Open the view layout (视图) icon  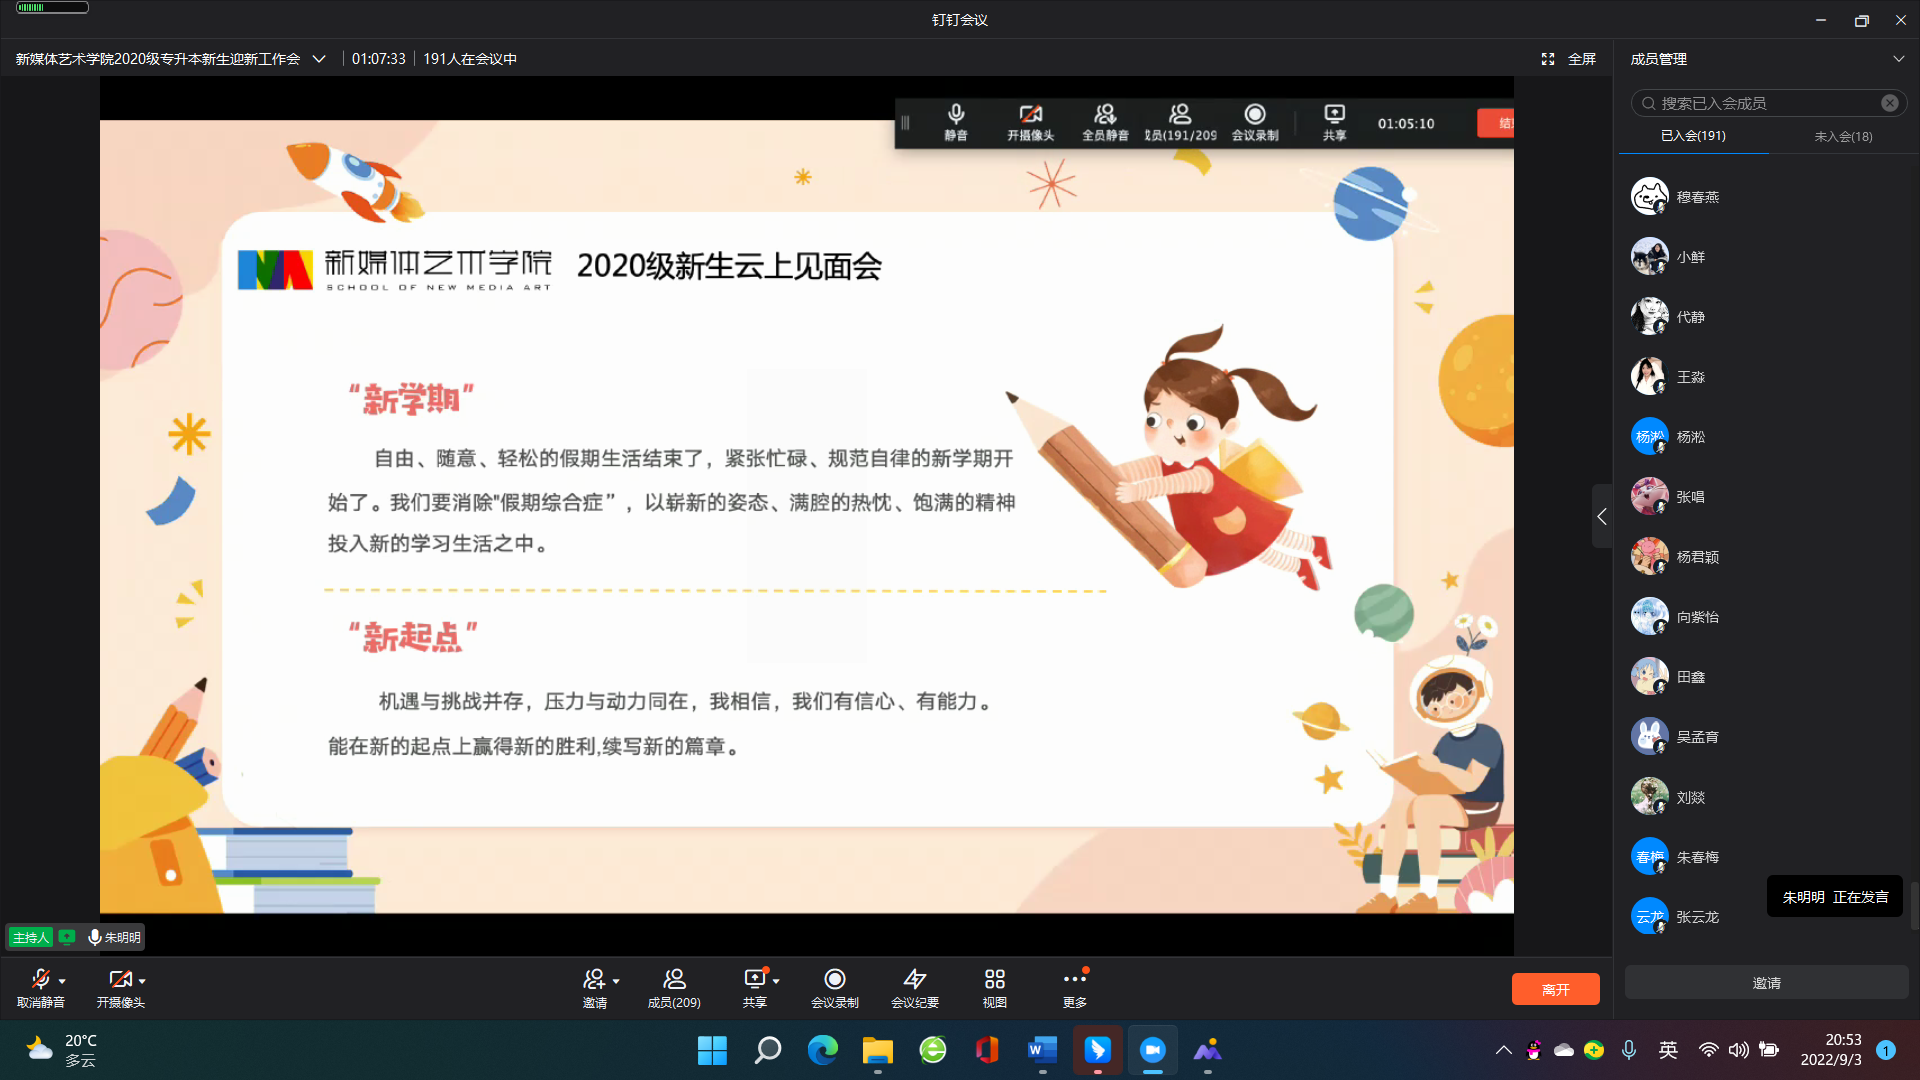[994, 979]
